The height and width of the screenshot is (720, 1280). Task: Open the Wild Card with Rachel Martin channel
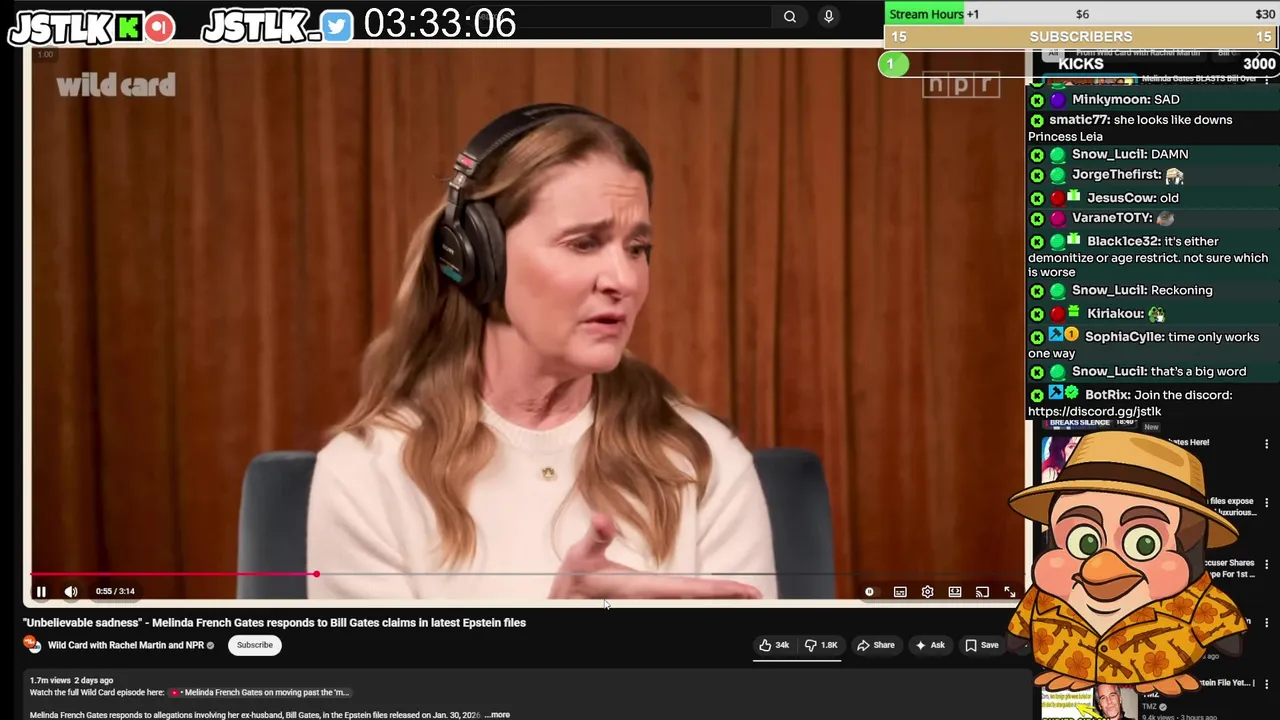click(x=126, y=645)
